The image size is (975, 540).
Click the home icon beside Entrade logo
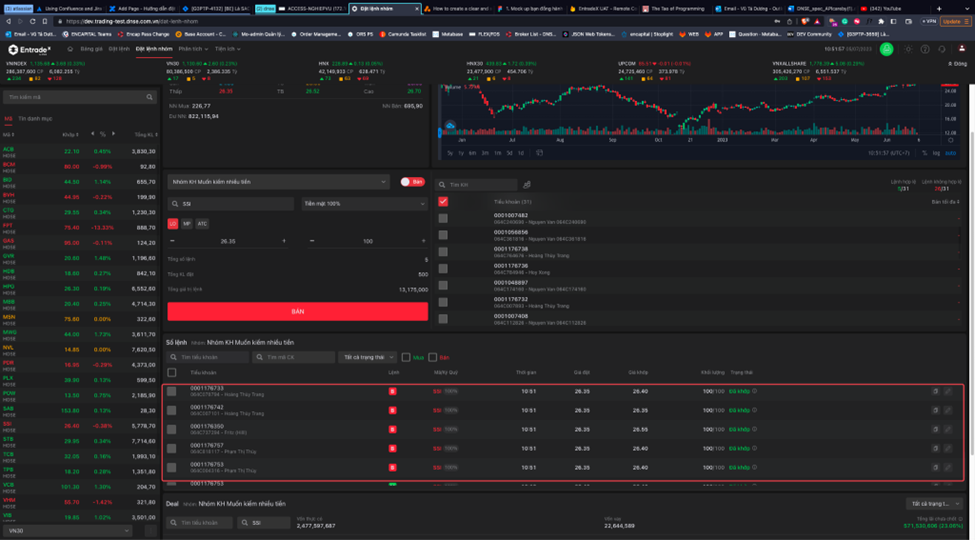tap(70, 48)
